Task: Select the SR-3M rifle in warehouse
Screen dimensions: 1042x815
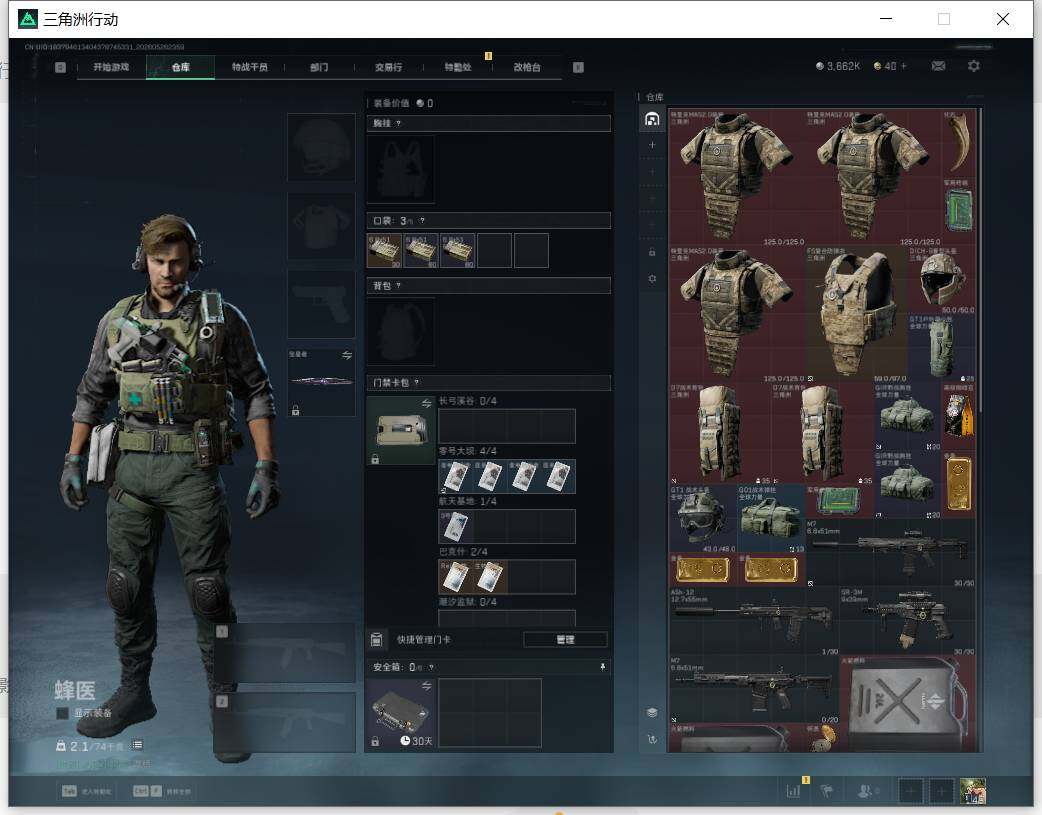Action: [907, 620]
